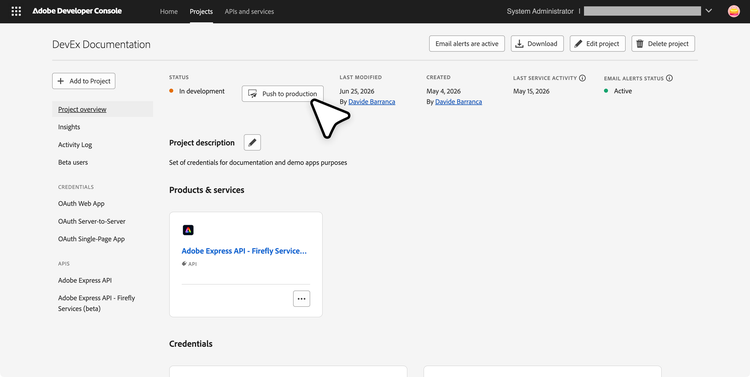Screen dimensions: 750x377
Task: Click the Push to production button
Action: [x=283, y=94]
